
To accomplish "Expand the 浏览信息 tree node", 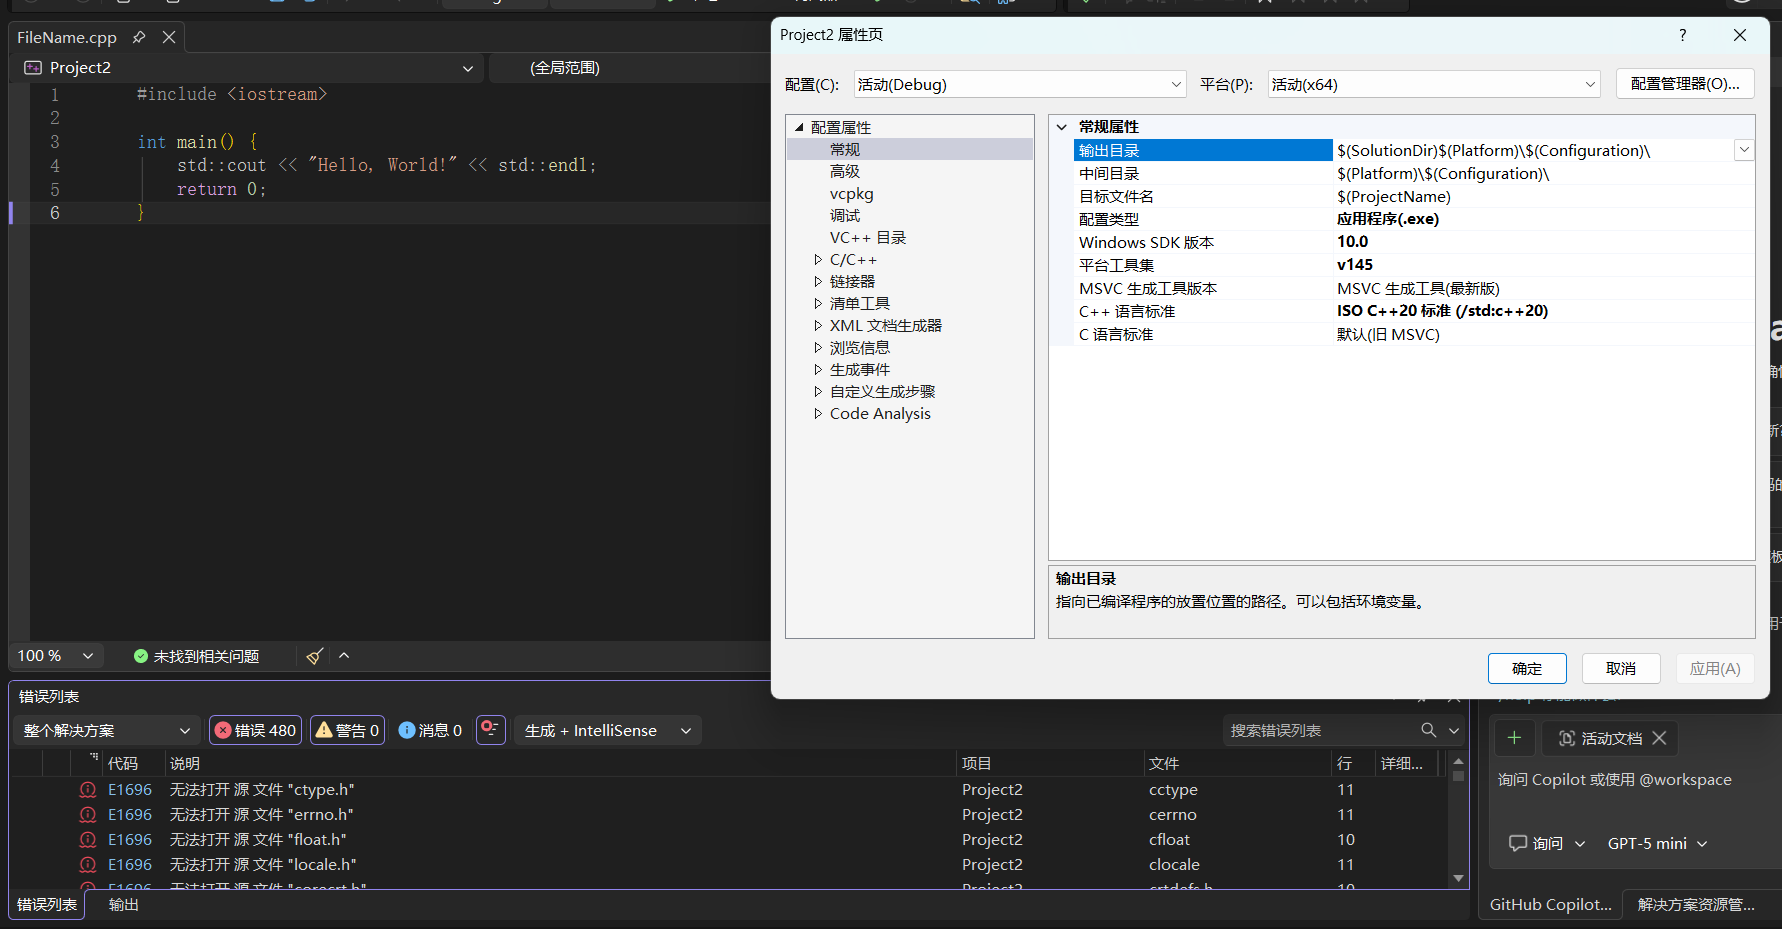I will coord(818,348).
